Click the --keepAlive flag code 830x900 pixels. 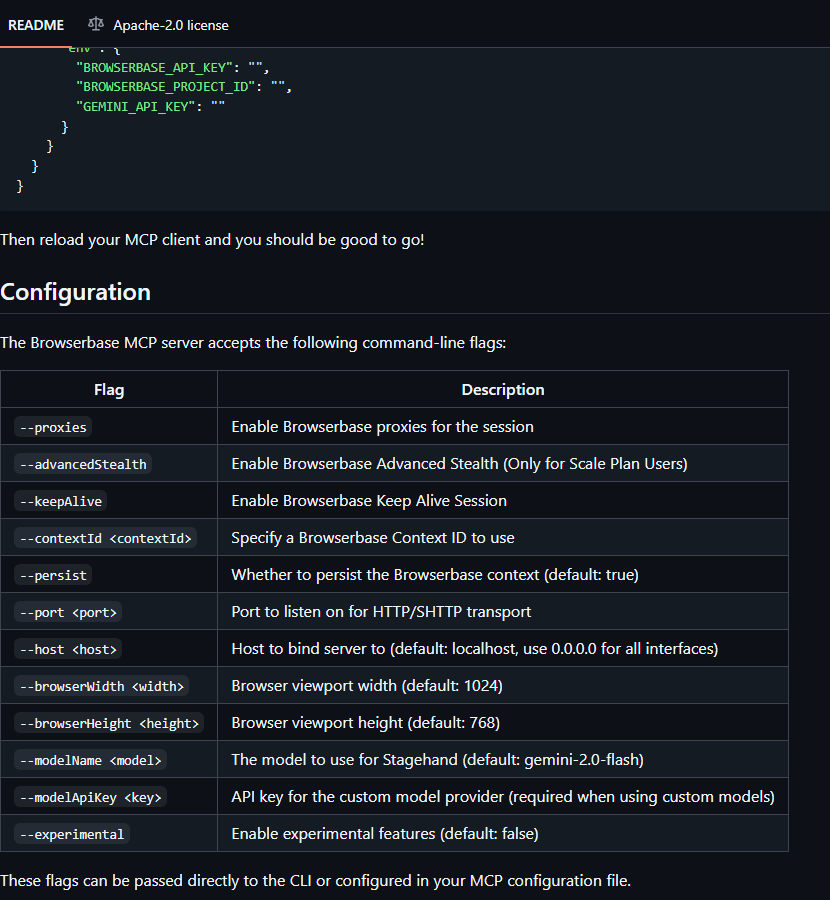(x=60, y=501)
